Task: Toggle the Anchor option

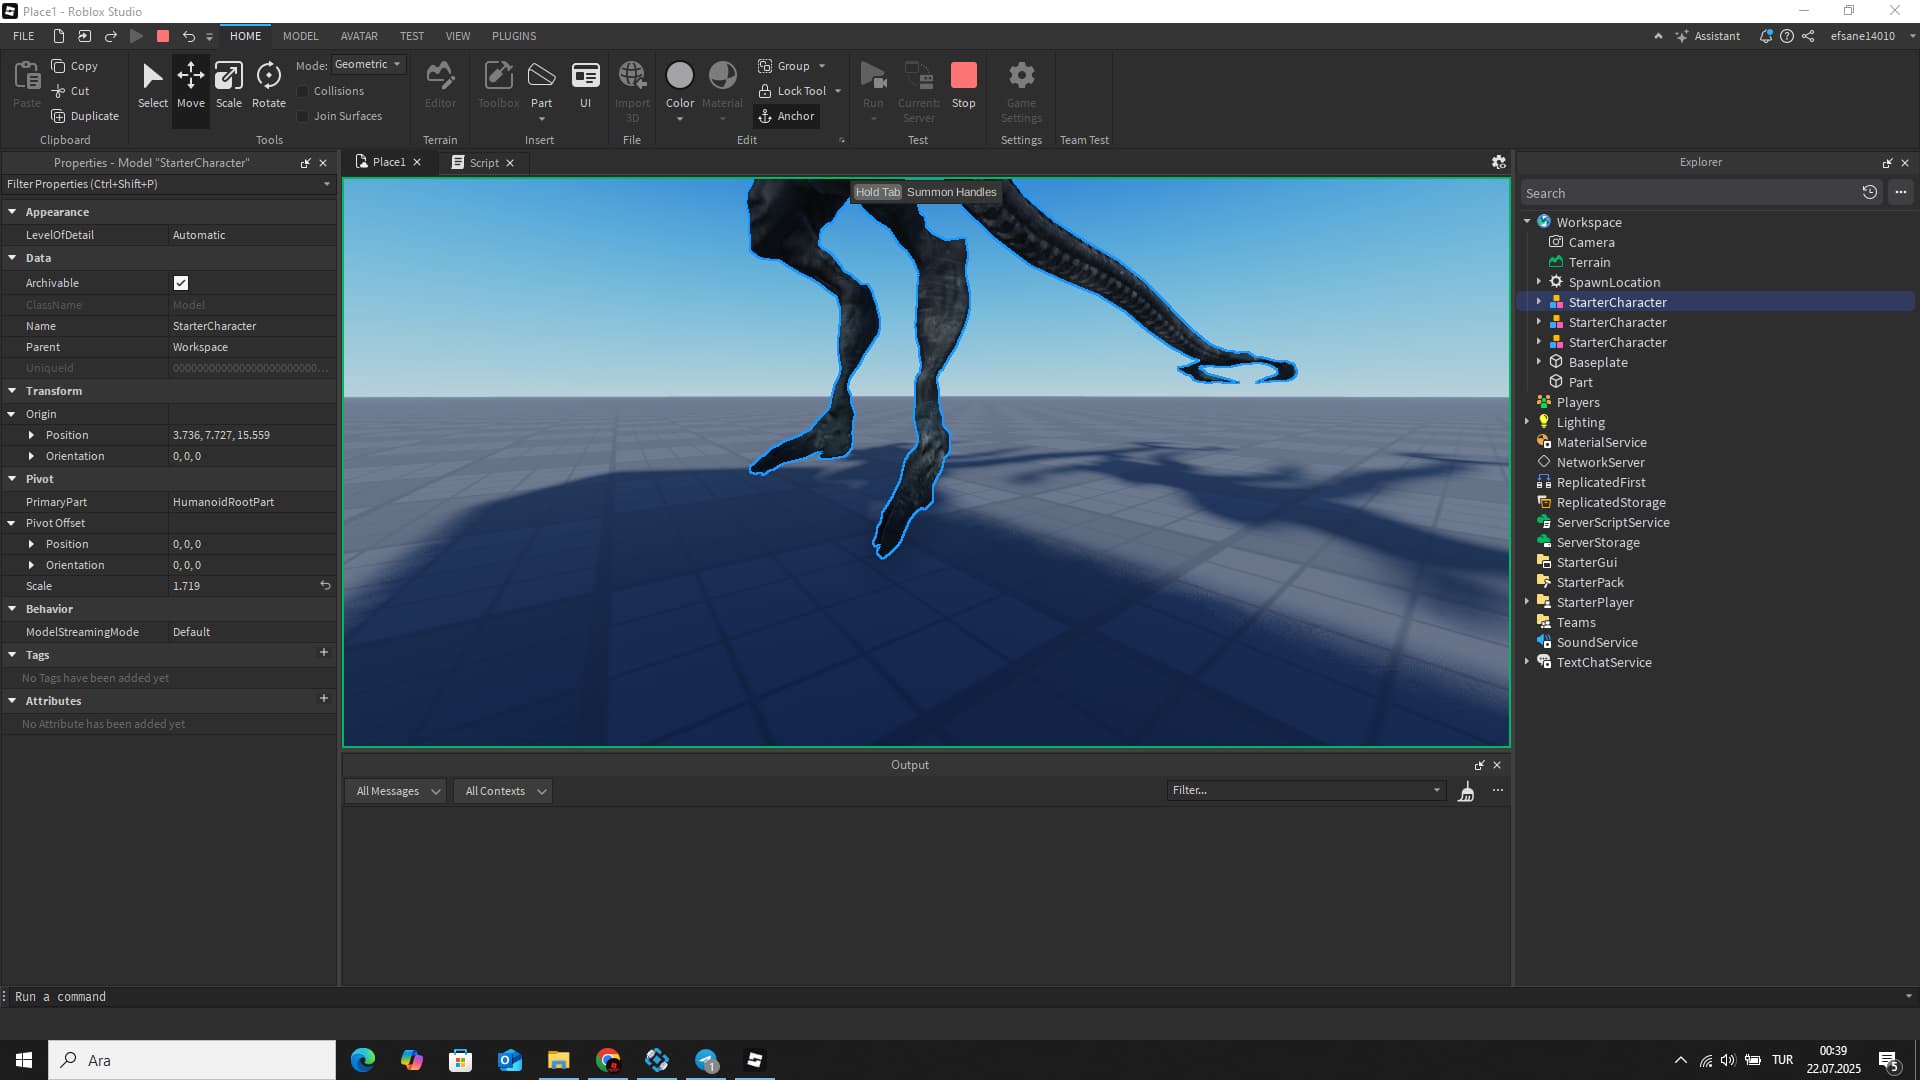Action: (786, 116)
